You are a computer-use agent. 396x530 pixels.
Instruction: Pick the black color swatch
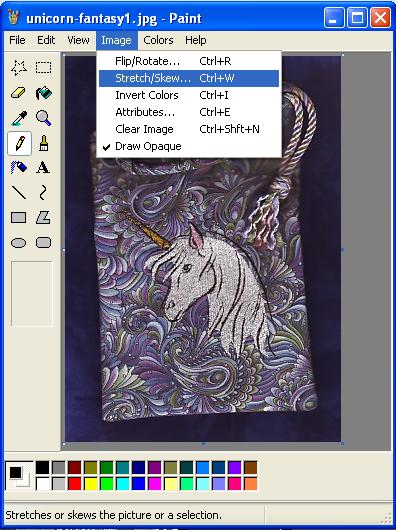pos(43,468)
